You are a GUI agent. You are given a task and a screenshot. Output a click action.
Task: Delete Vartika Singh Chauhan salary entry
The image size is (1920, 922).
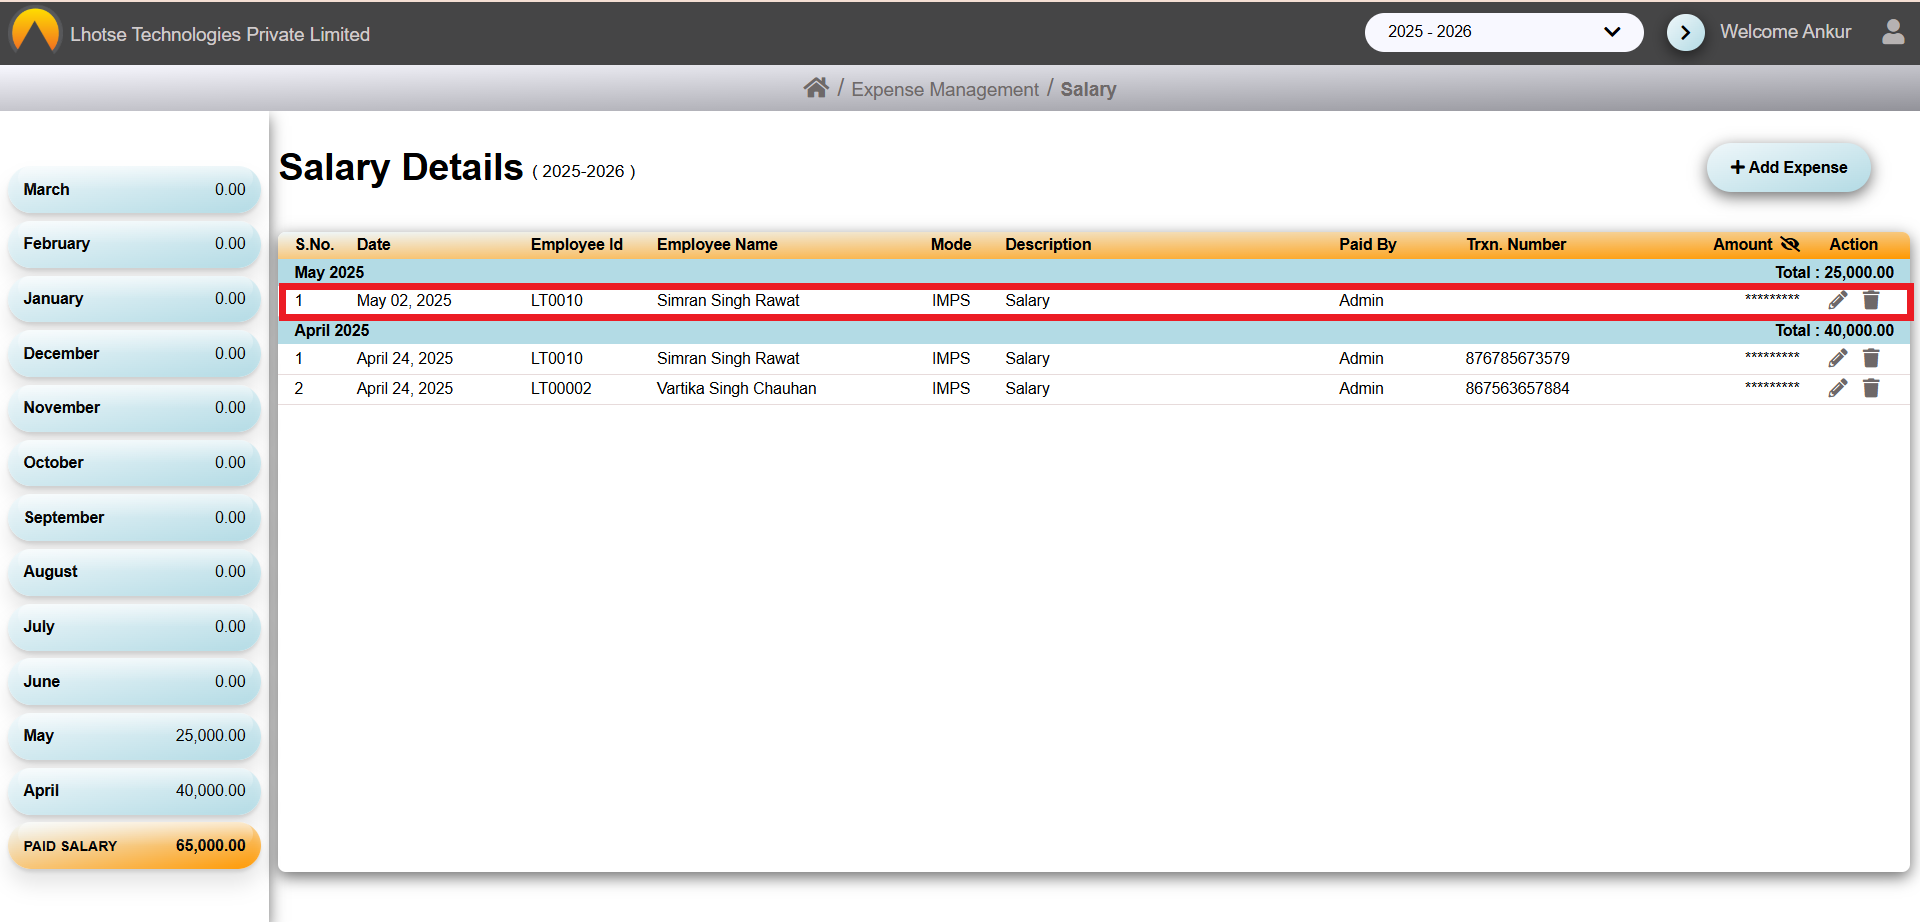coord(1871,388)
